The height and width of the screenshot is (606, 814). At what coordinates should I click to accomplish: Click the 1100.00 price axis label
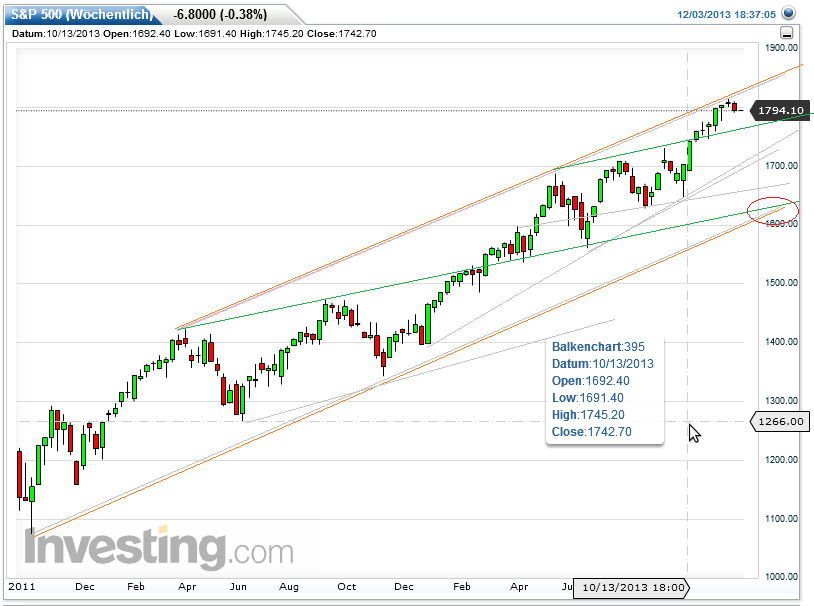click(x=782, y=519)
